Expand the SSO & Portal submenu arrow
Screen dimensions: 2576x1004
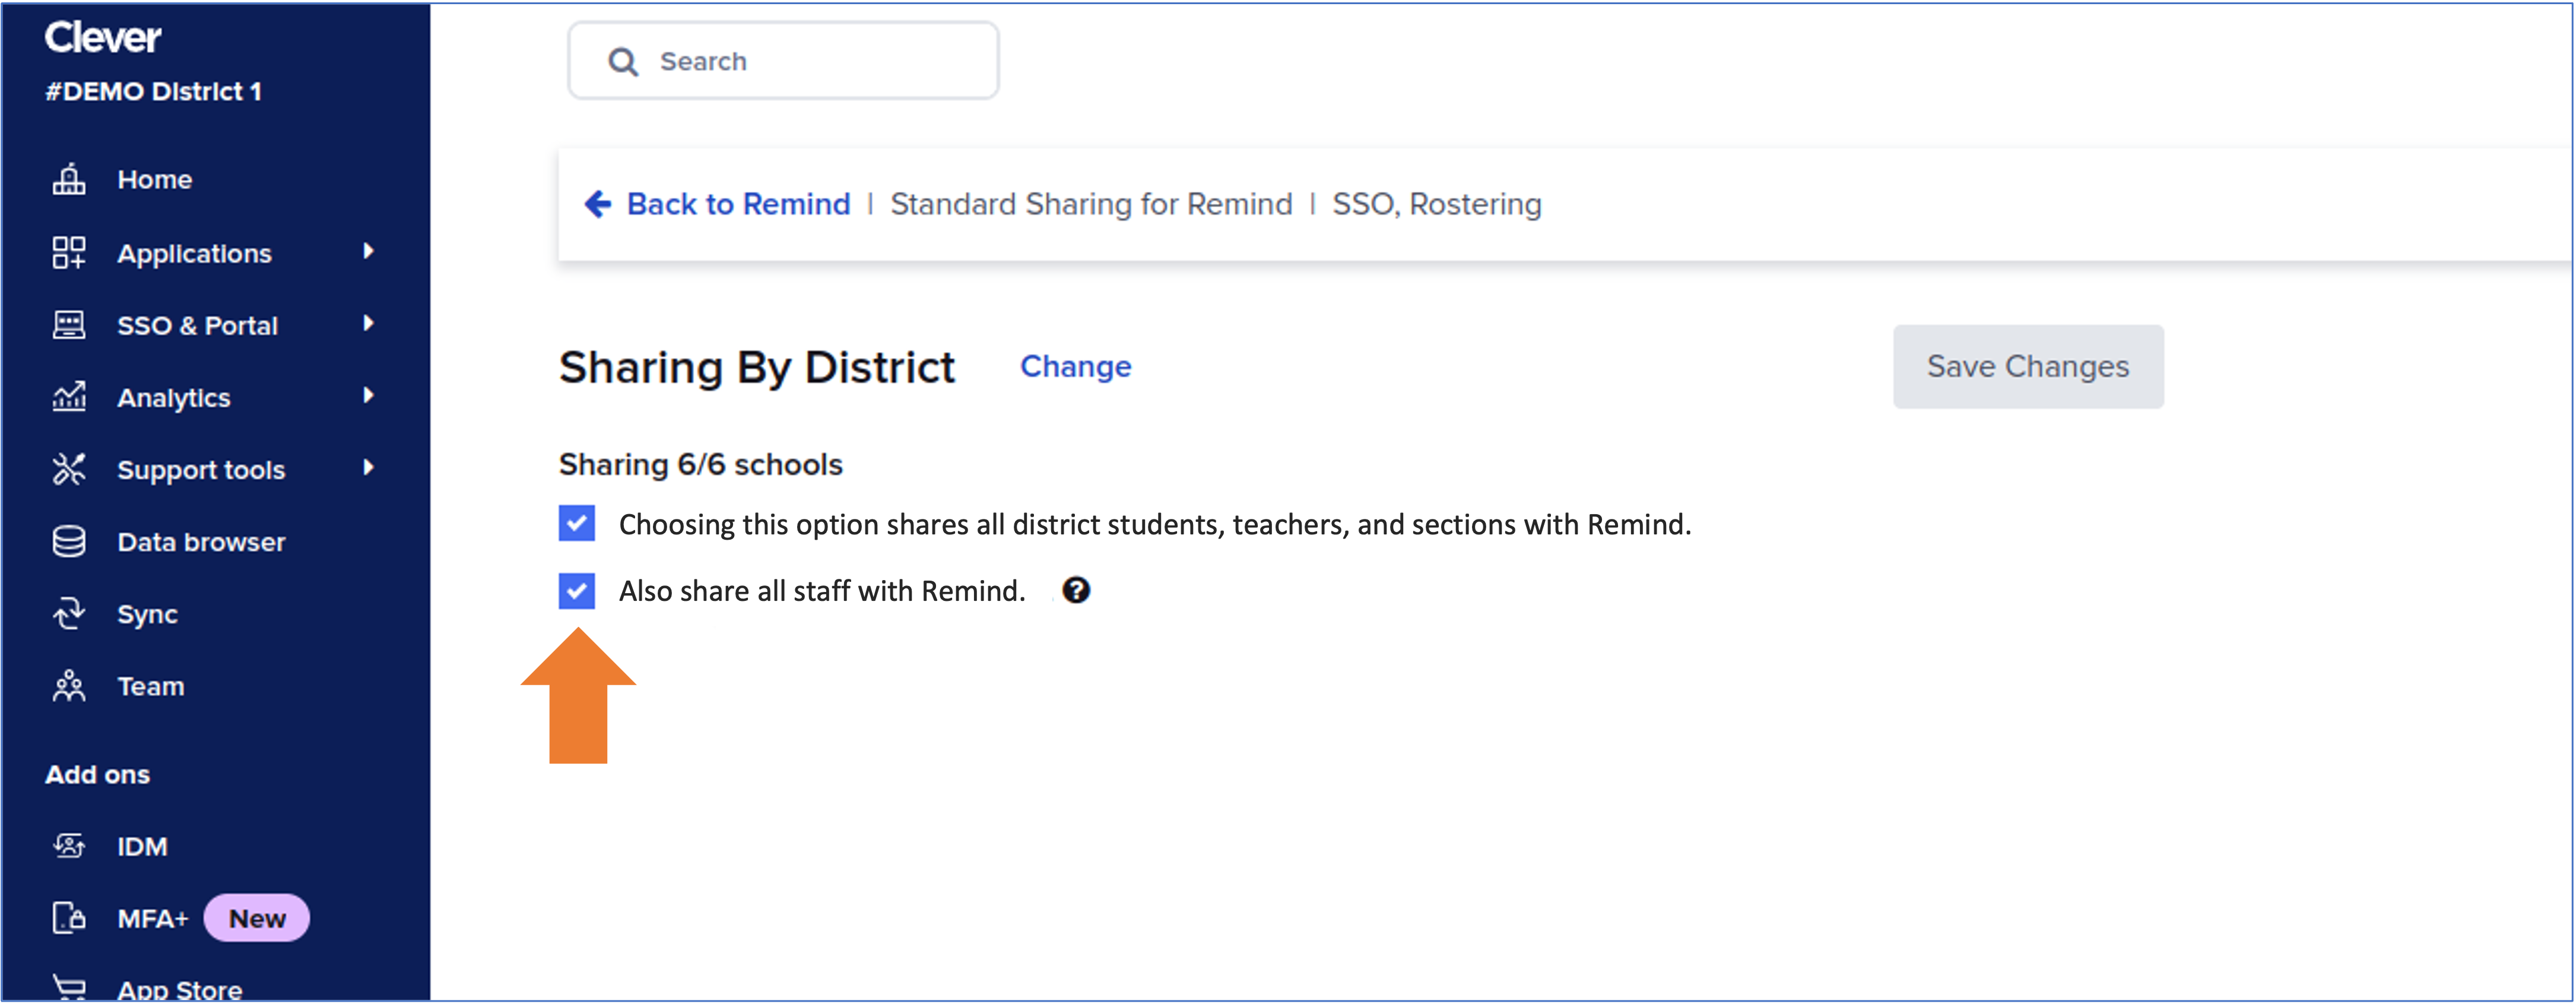coord(368,324)
